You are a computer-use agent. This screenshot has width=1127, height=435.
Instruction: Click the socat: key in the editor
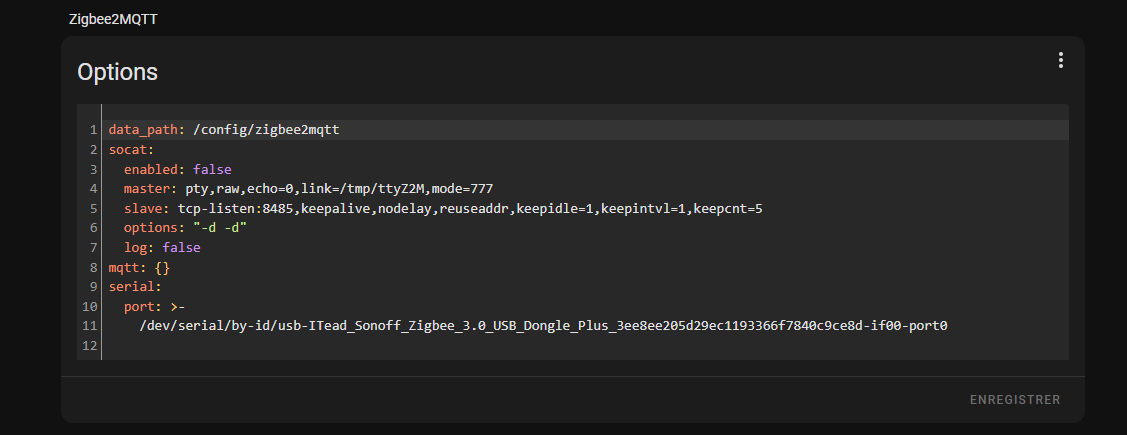[x=132, y=150]
